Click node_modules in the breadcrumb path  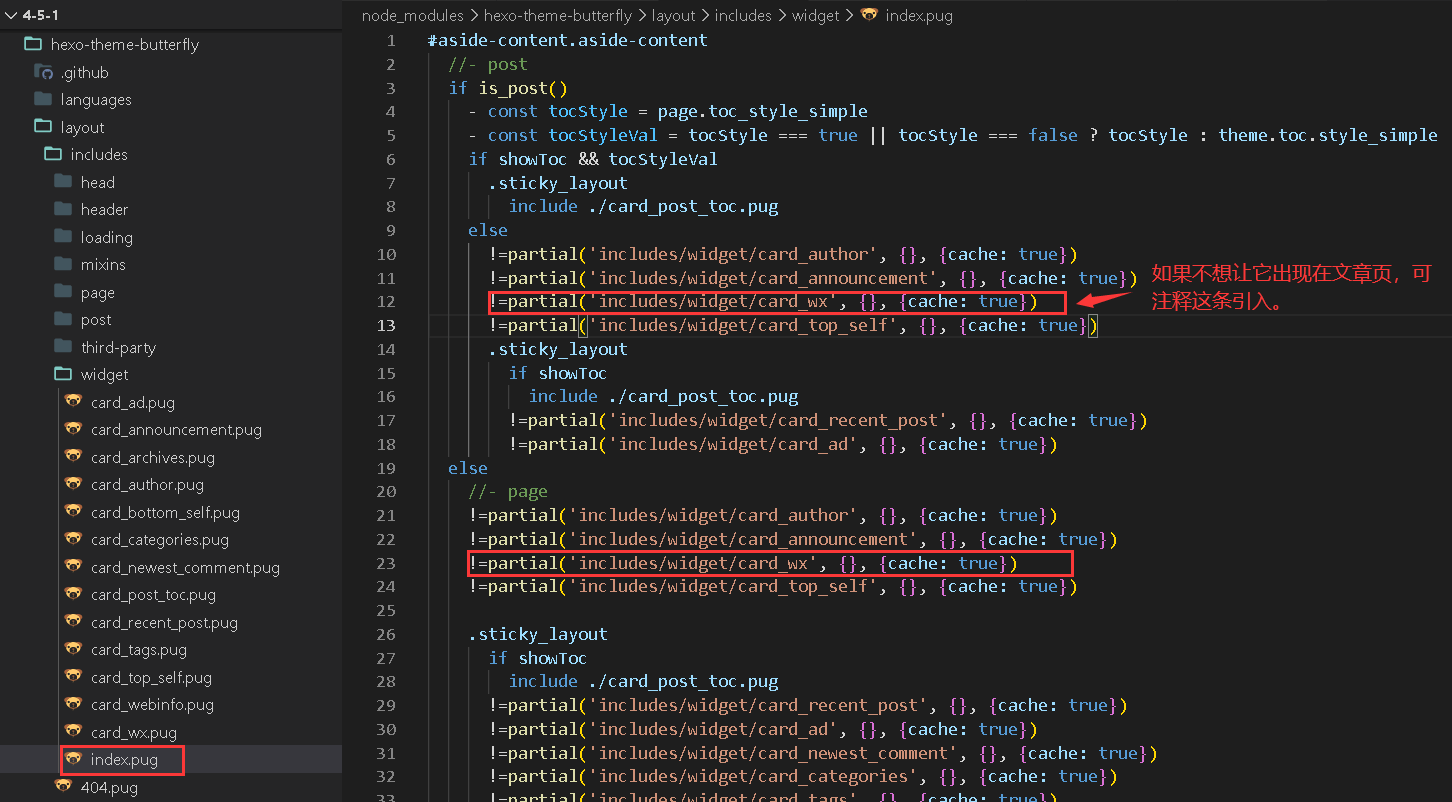(413, 15)
